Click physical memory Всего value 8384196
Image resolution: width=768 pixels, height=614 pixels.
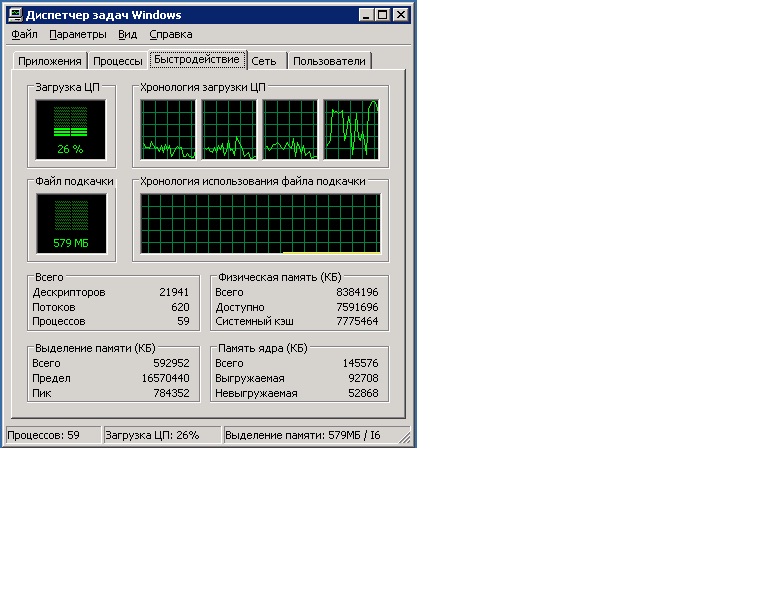point(357,292)
